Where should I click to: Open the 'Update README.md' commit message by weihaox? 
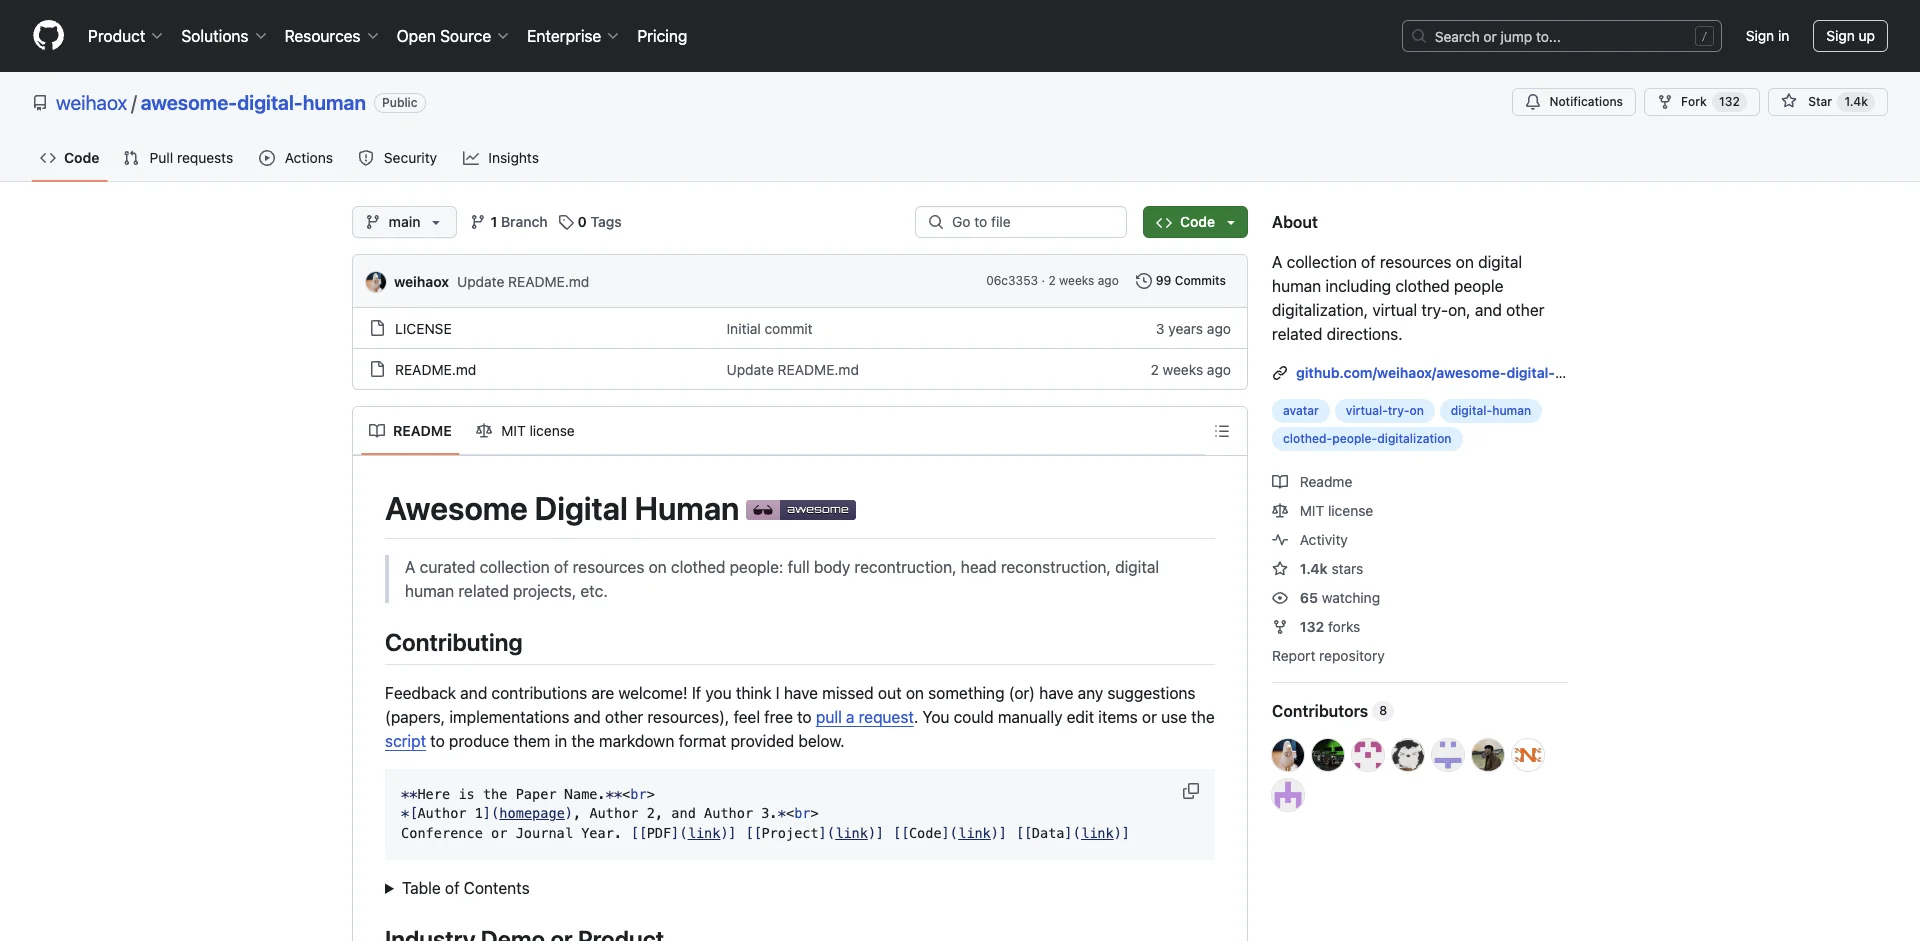pyautogui.click(x=523, y=282)
